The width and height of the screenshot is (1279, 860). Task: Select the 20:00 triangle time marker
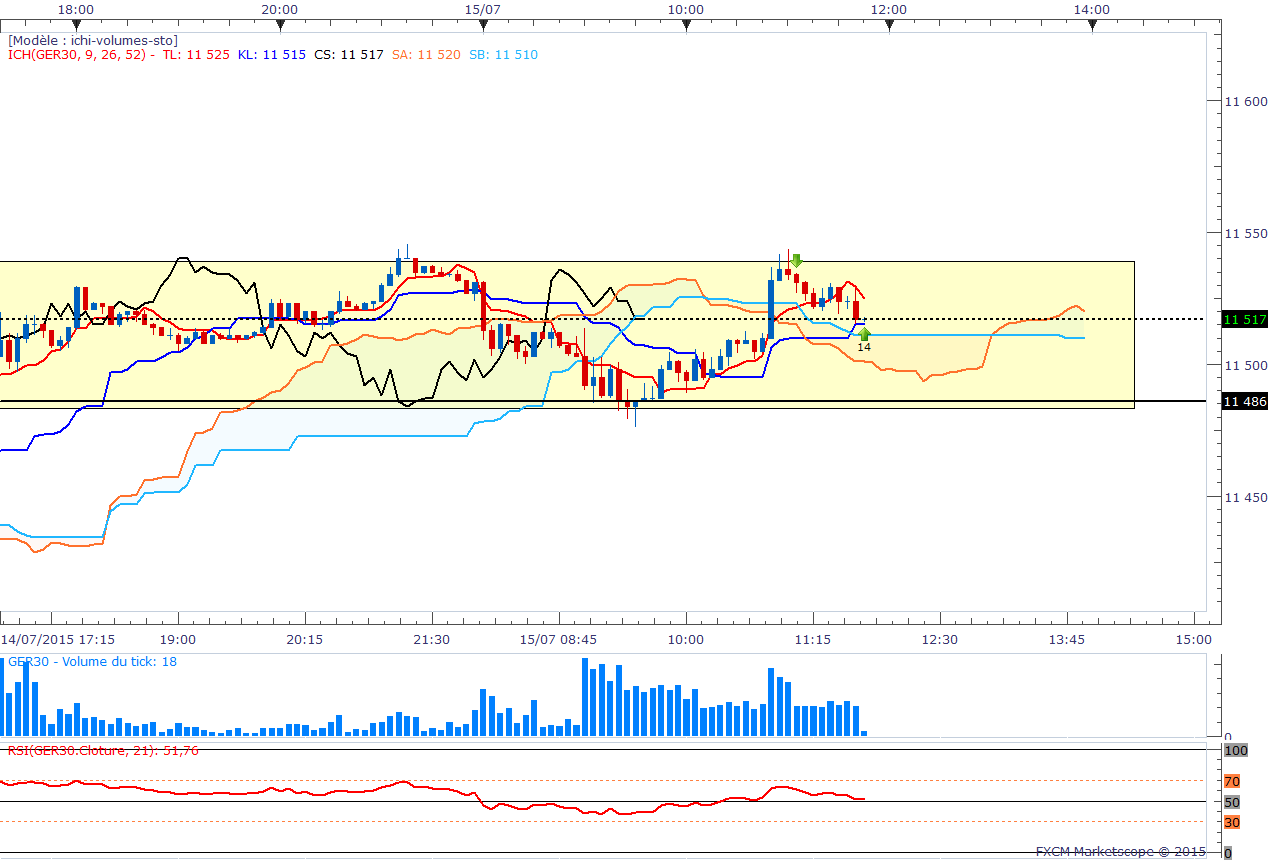click(x=280, y=26)
